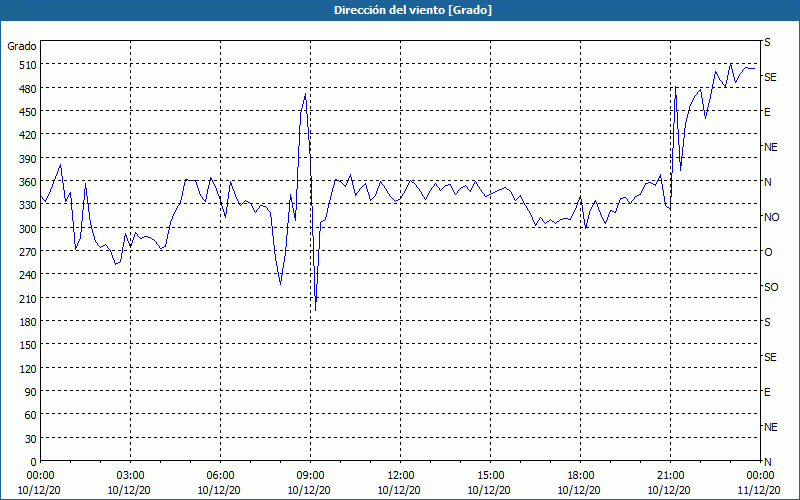Select the 'Grado' axis unit label
Viewport: 800px width, 500px height.
[x=21, y=46]
